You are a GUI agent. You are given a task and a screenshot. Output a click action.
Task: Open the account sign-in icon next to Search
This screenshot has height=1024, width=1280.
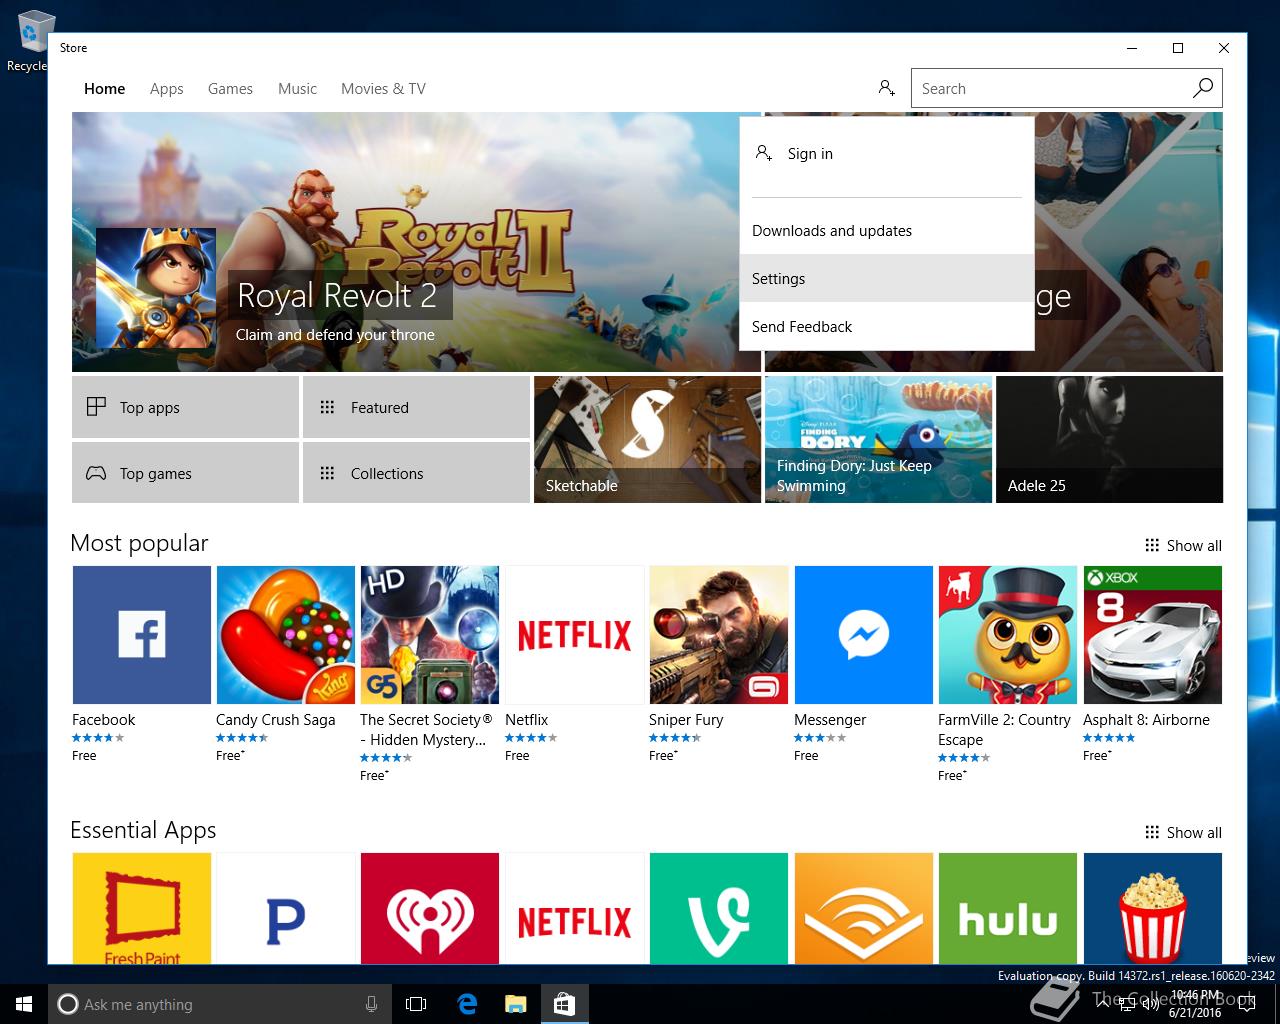(886, 88)
